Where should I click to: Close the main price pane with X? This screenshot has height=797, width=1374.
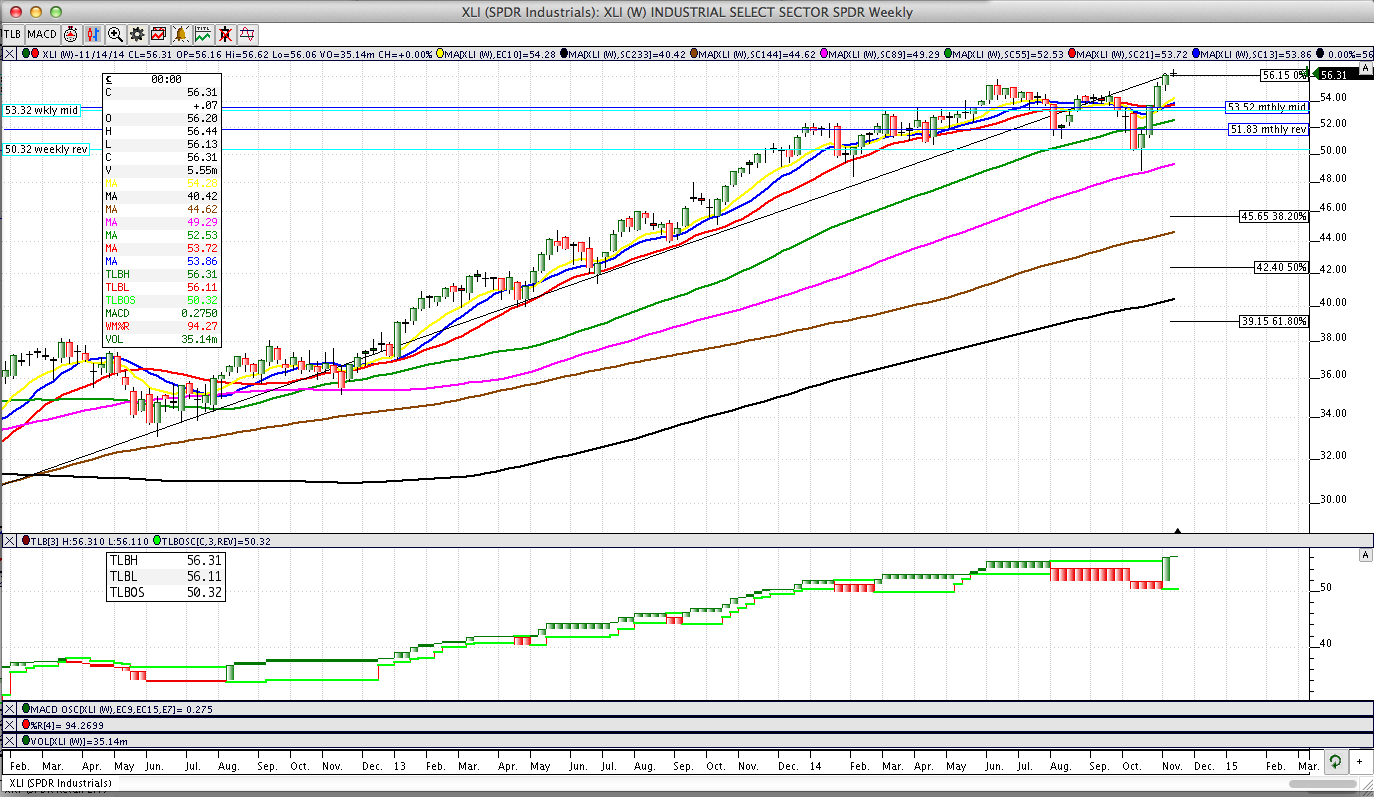8,53
